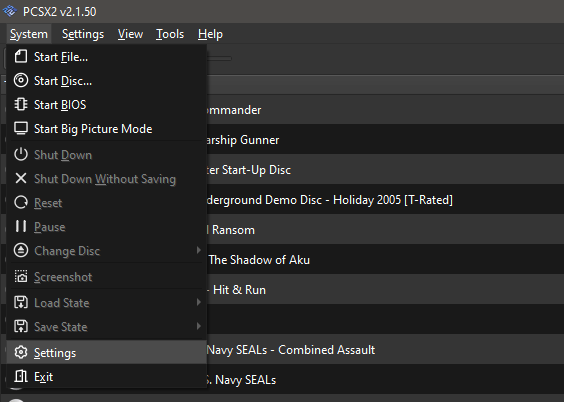Expand the Change Disc submenu arrow

point(199,250)
